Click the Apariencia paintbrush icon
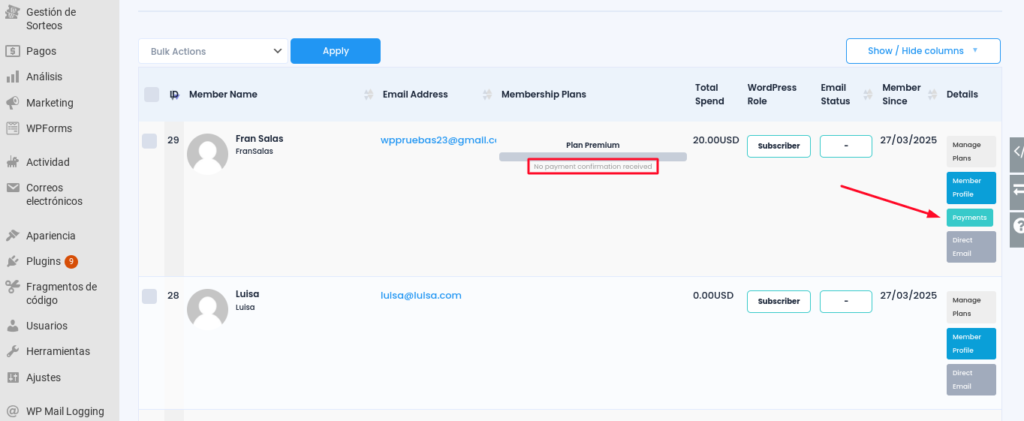Image resolution: width=1024 pixels, height=421 pixels. click(x=12, y=236)
